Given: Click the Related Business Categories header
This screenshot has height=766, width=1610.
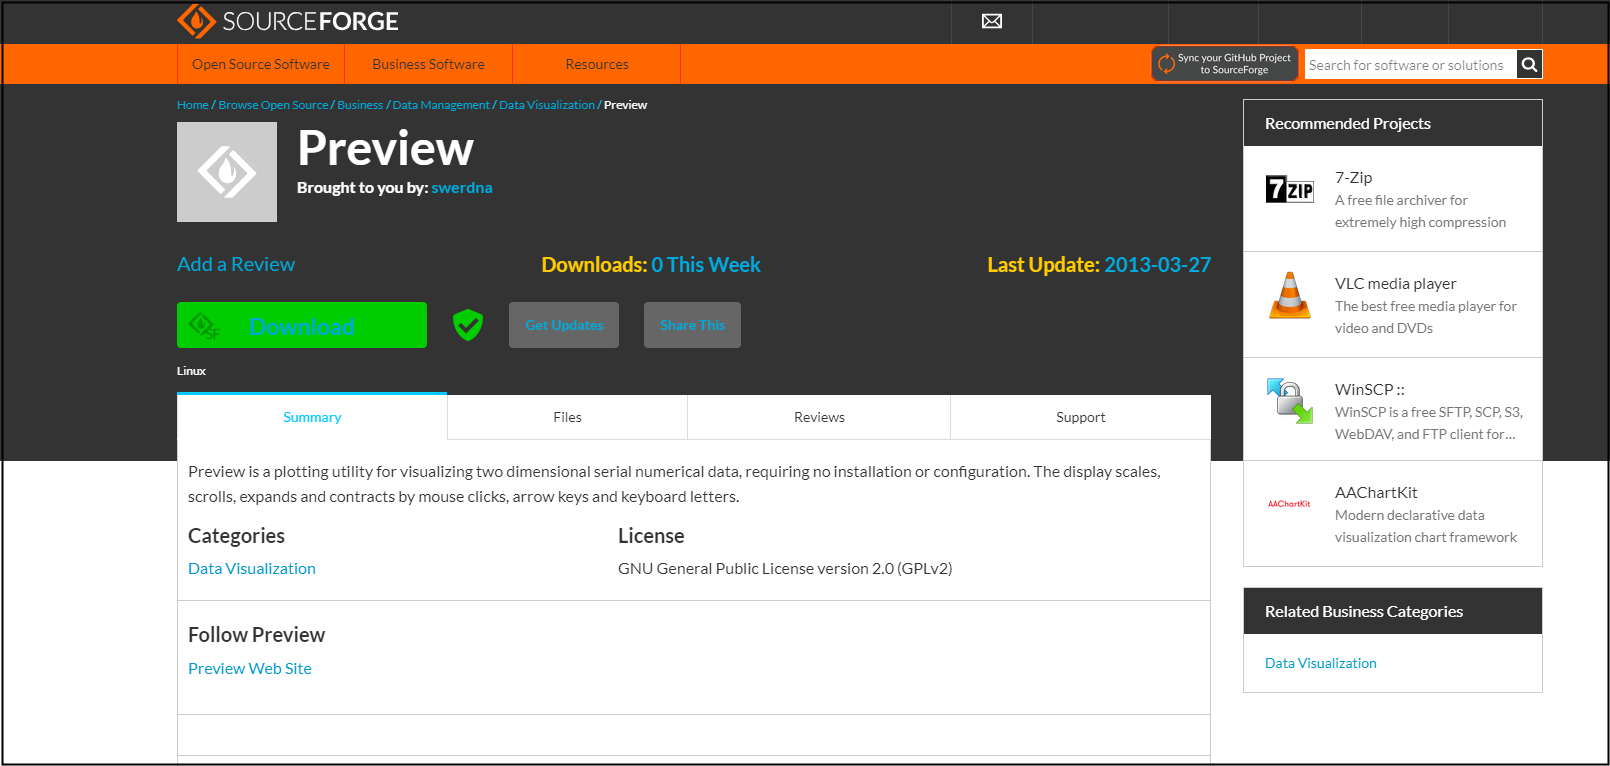Looking at the screenshot, I should coord(1393,611).
